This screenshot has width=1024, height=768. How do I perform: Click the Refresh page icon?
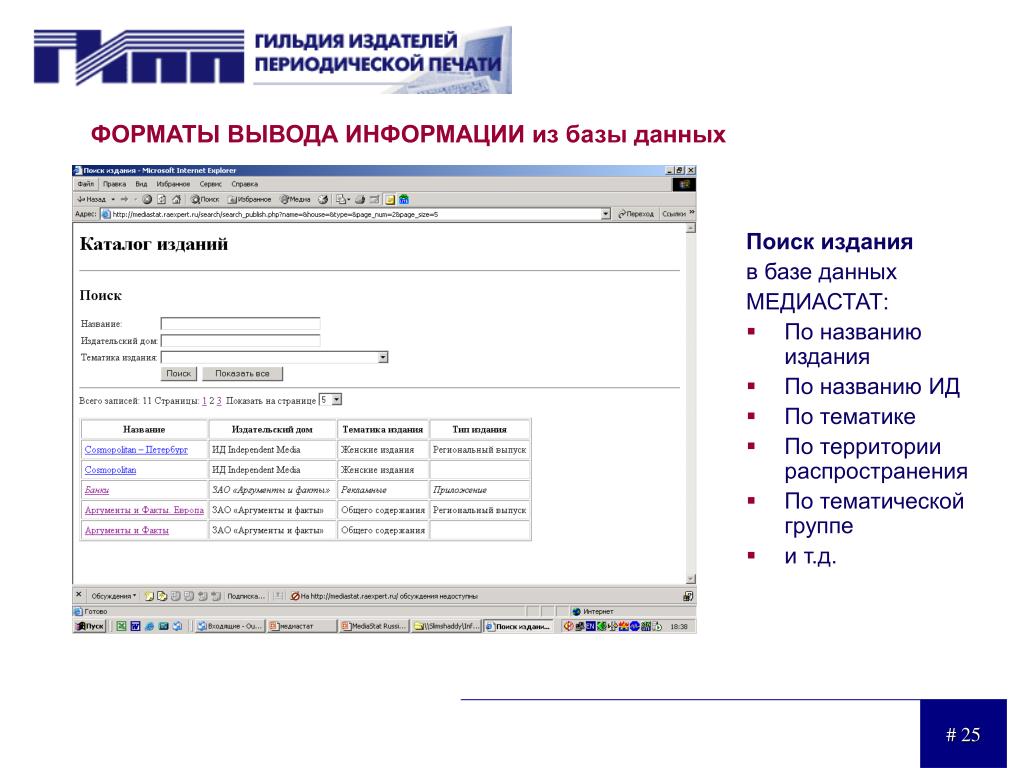[161, 199]
